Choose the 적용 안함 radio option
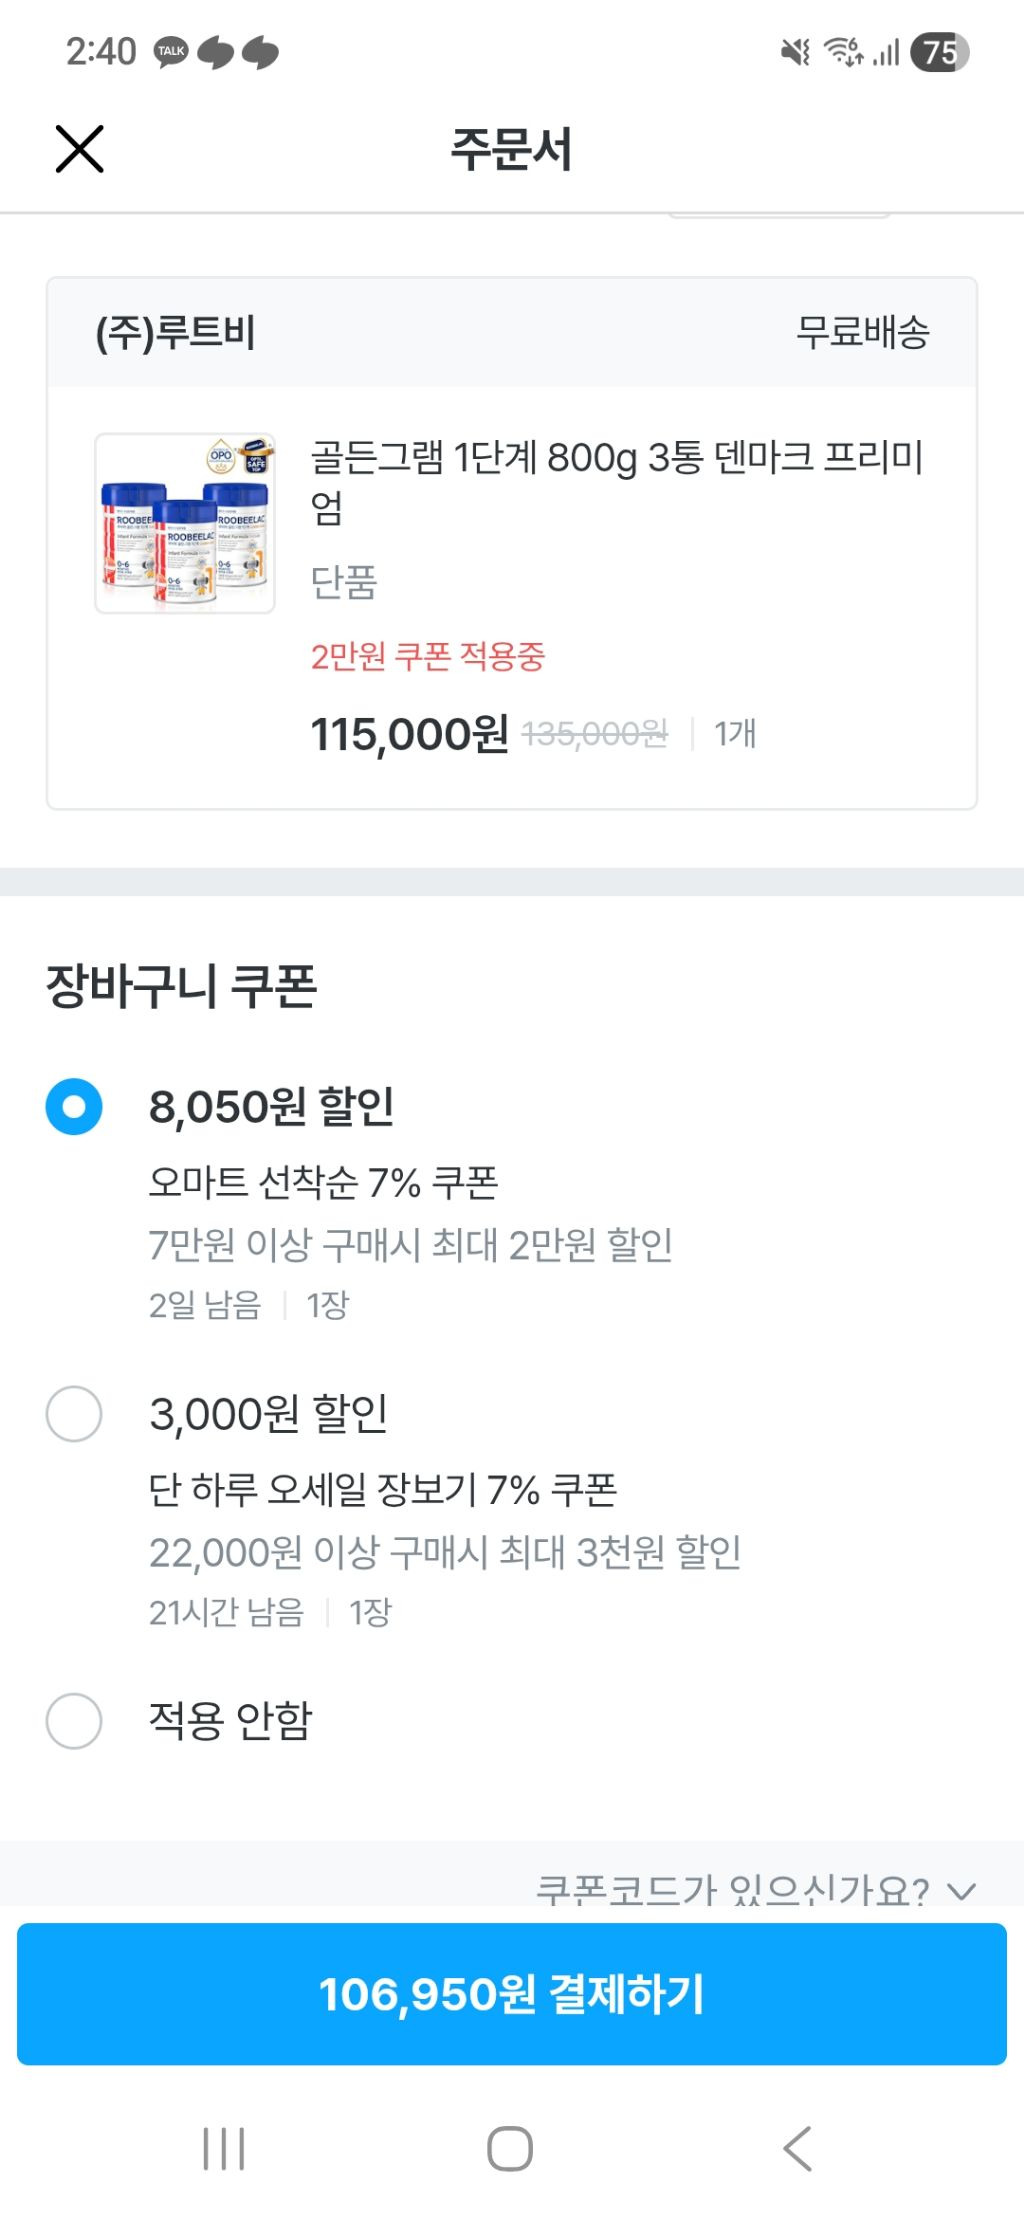This screenshot has width=1024, height=2219. [74, 1720]
